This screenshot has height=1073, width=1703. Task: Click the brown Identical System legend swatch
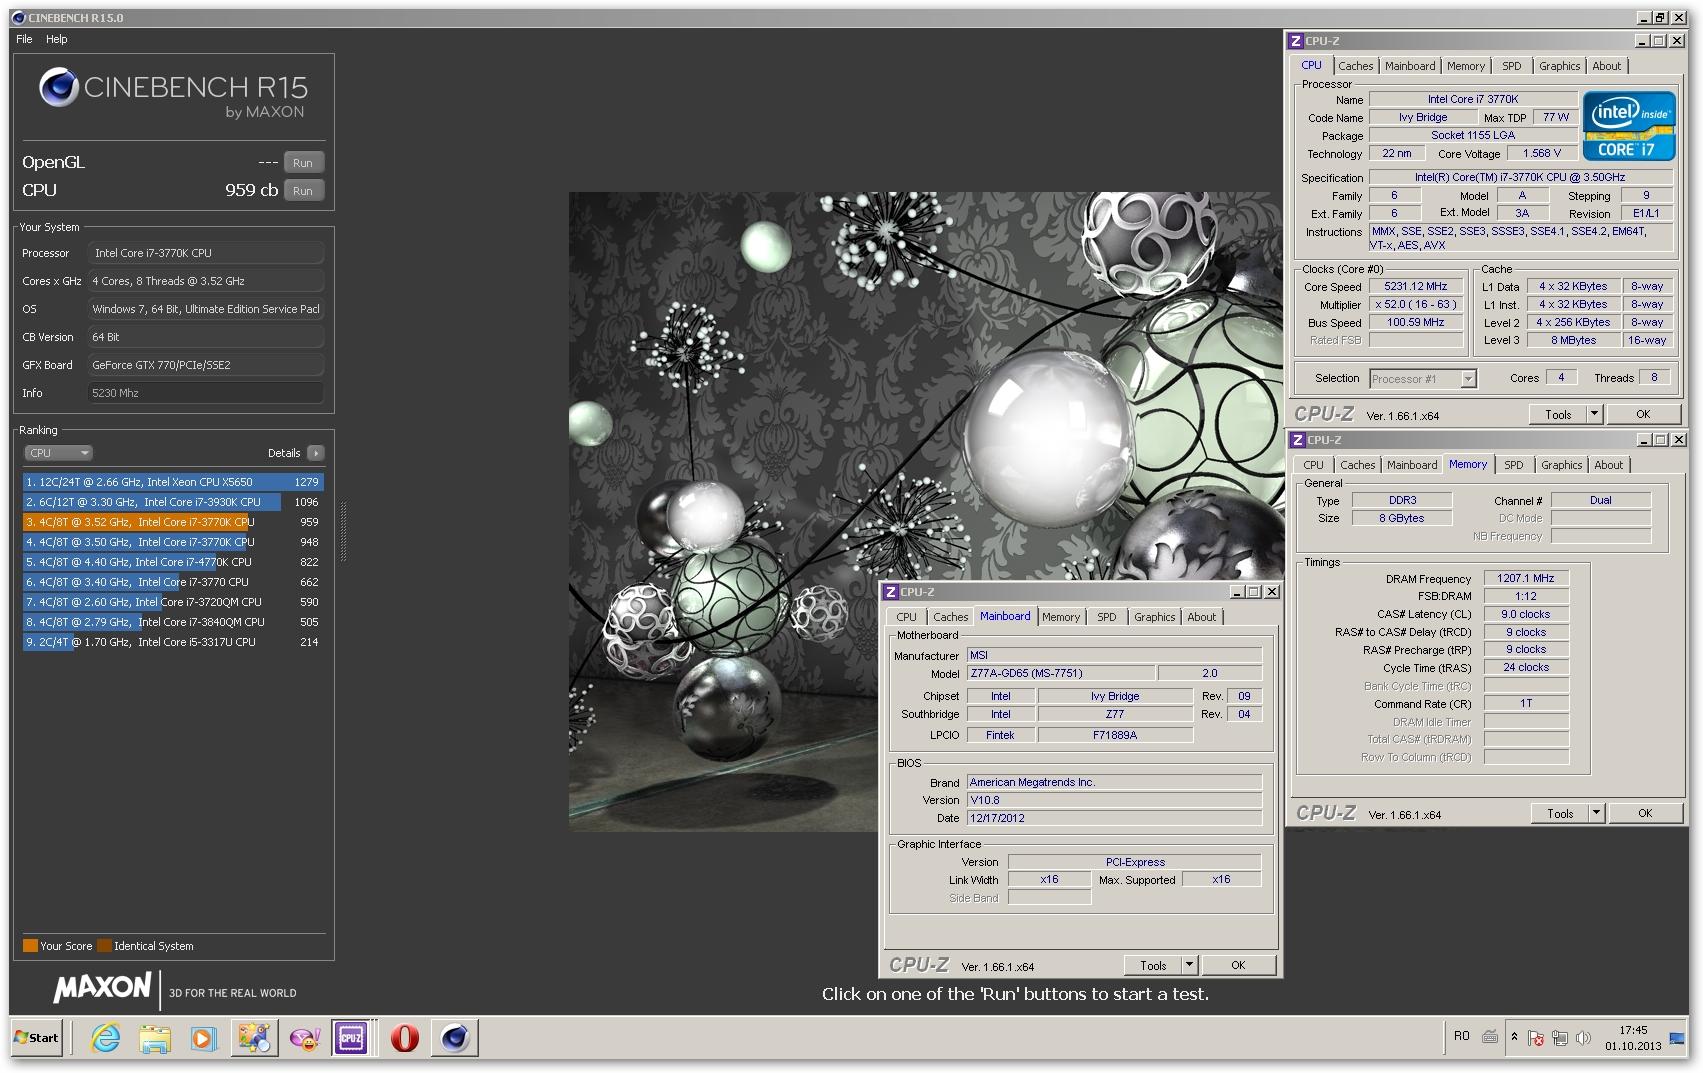click(104, 946)
